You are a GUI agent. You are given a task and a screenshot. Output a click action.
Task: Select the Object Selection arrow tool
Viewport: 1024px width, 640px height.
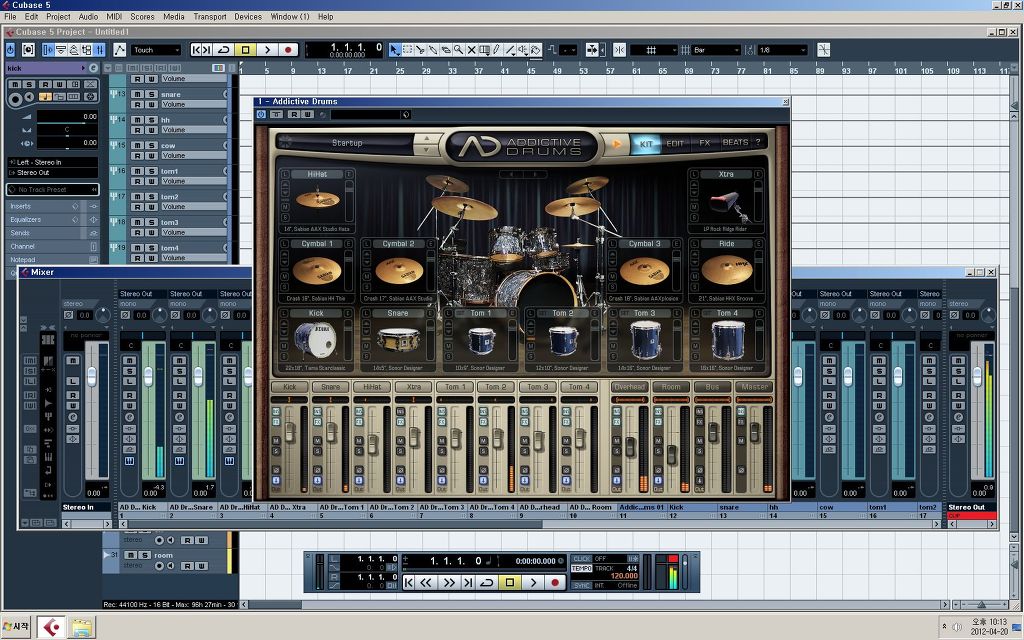tap(395, 50)
